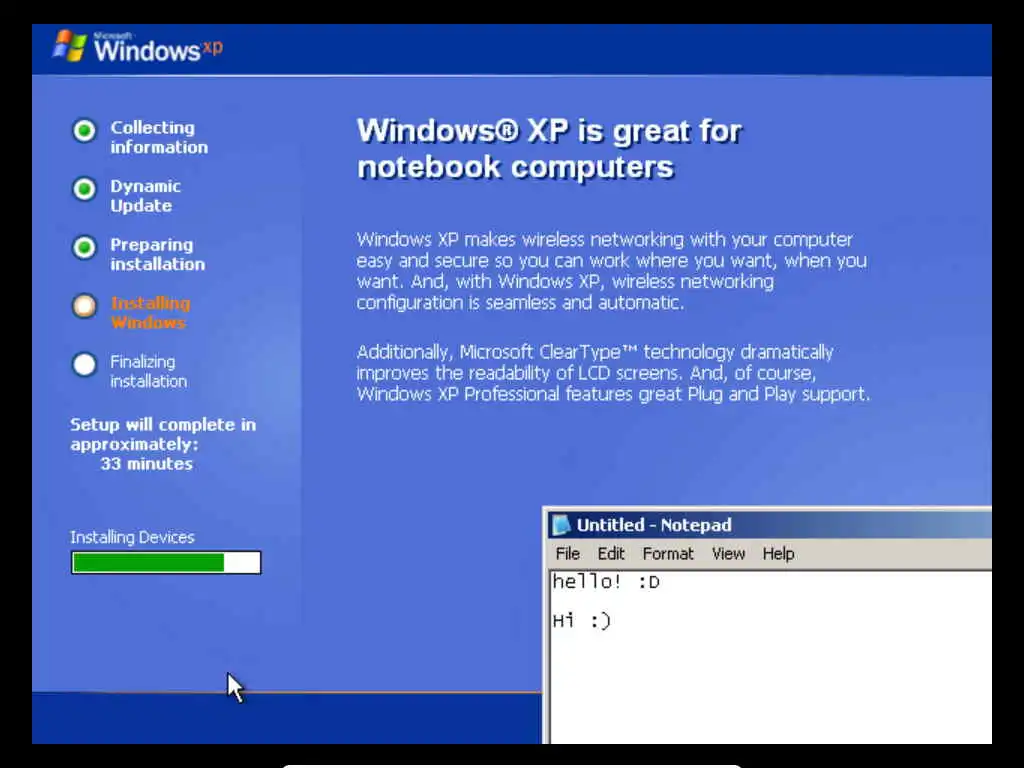This screenshot has width=1024, height=768.
Task: Open the File menu in Notepad
Action: pyautogui.click(x=568, y=554)
